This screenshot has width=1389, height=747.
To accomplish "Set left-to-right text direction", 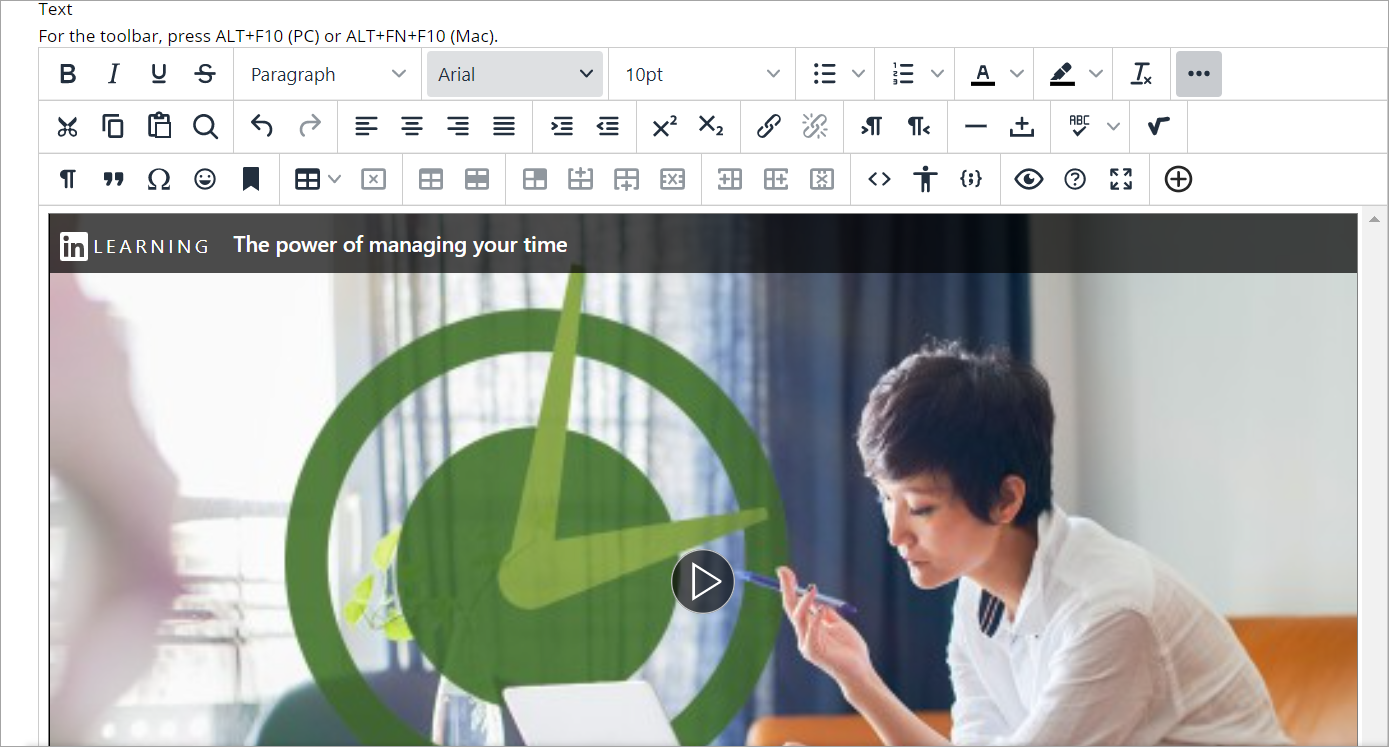I will tap(871, 126).
